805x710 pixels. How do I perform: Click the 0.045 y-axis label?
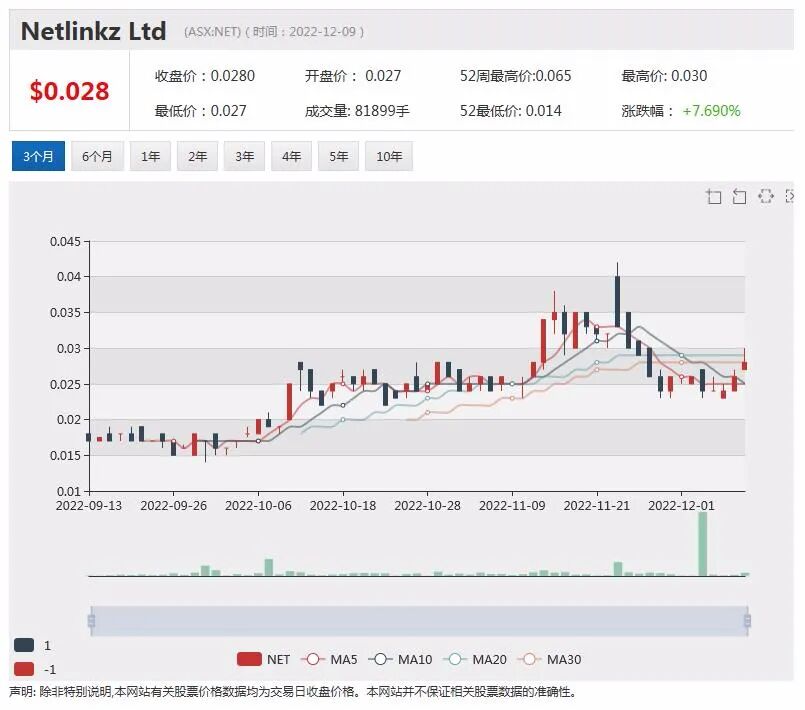[65, 241]
